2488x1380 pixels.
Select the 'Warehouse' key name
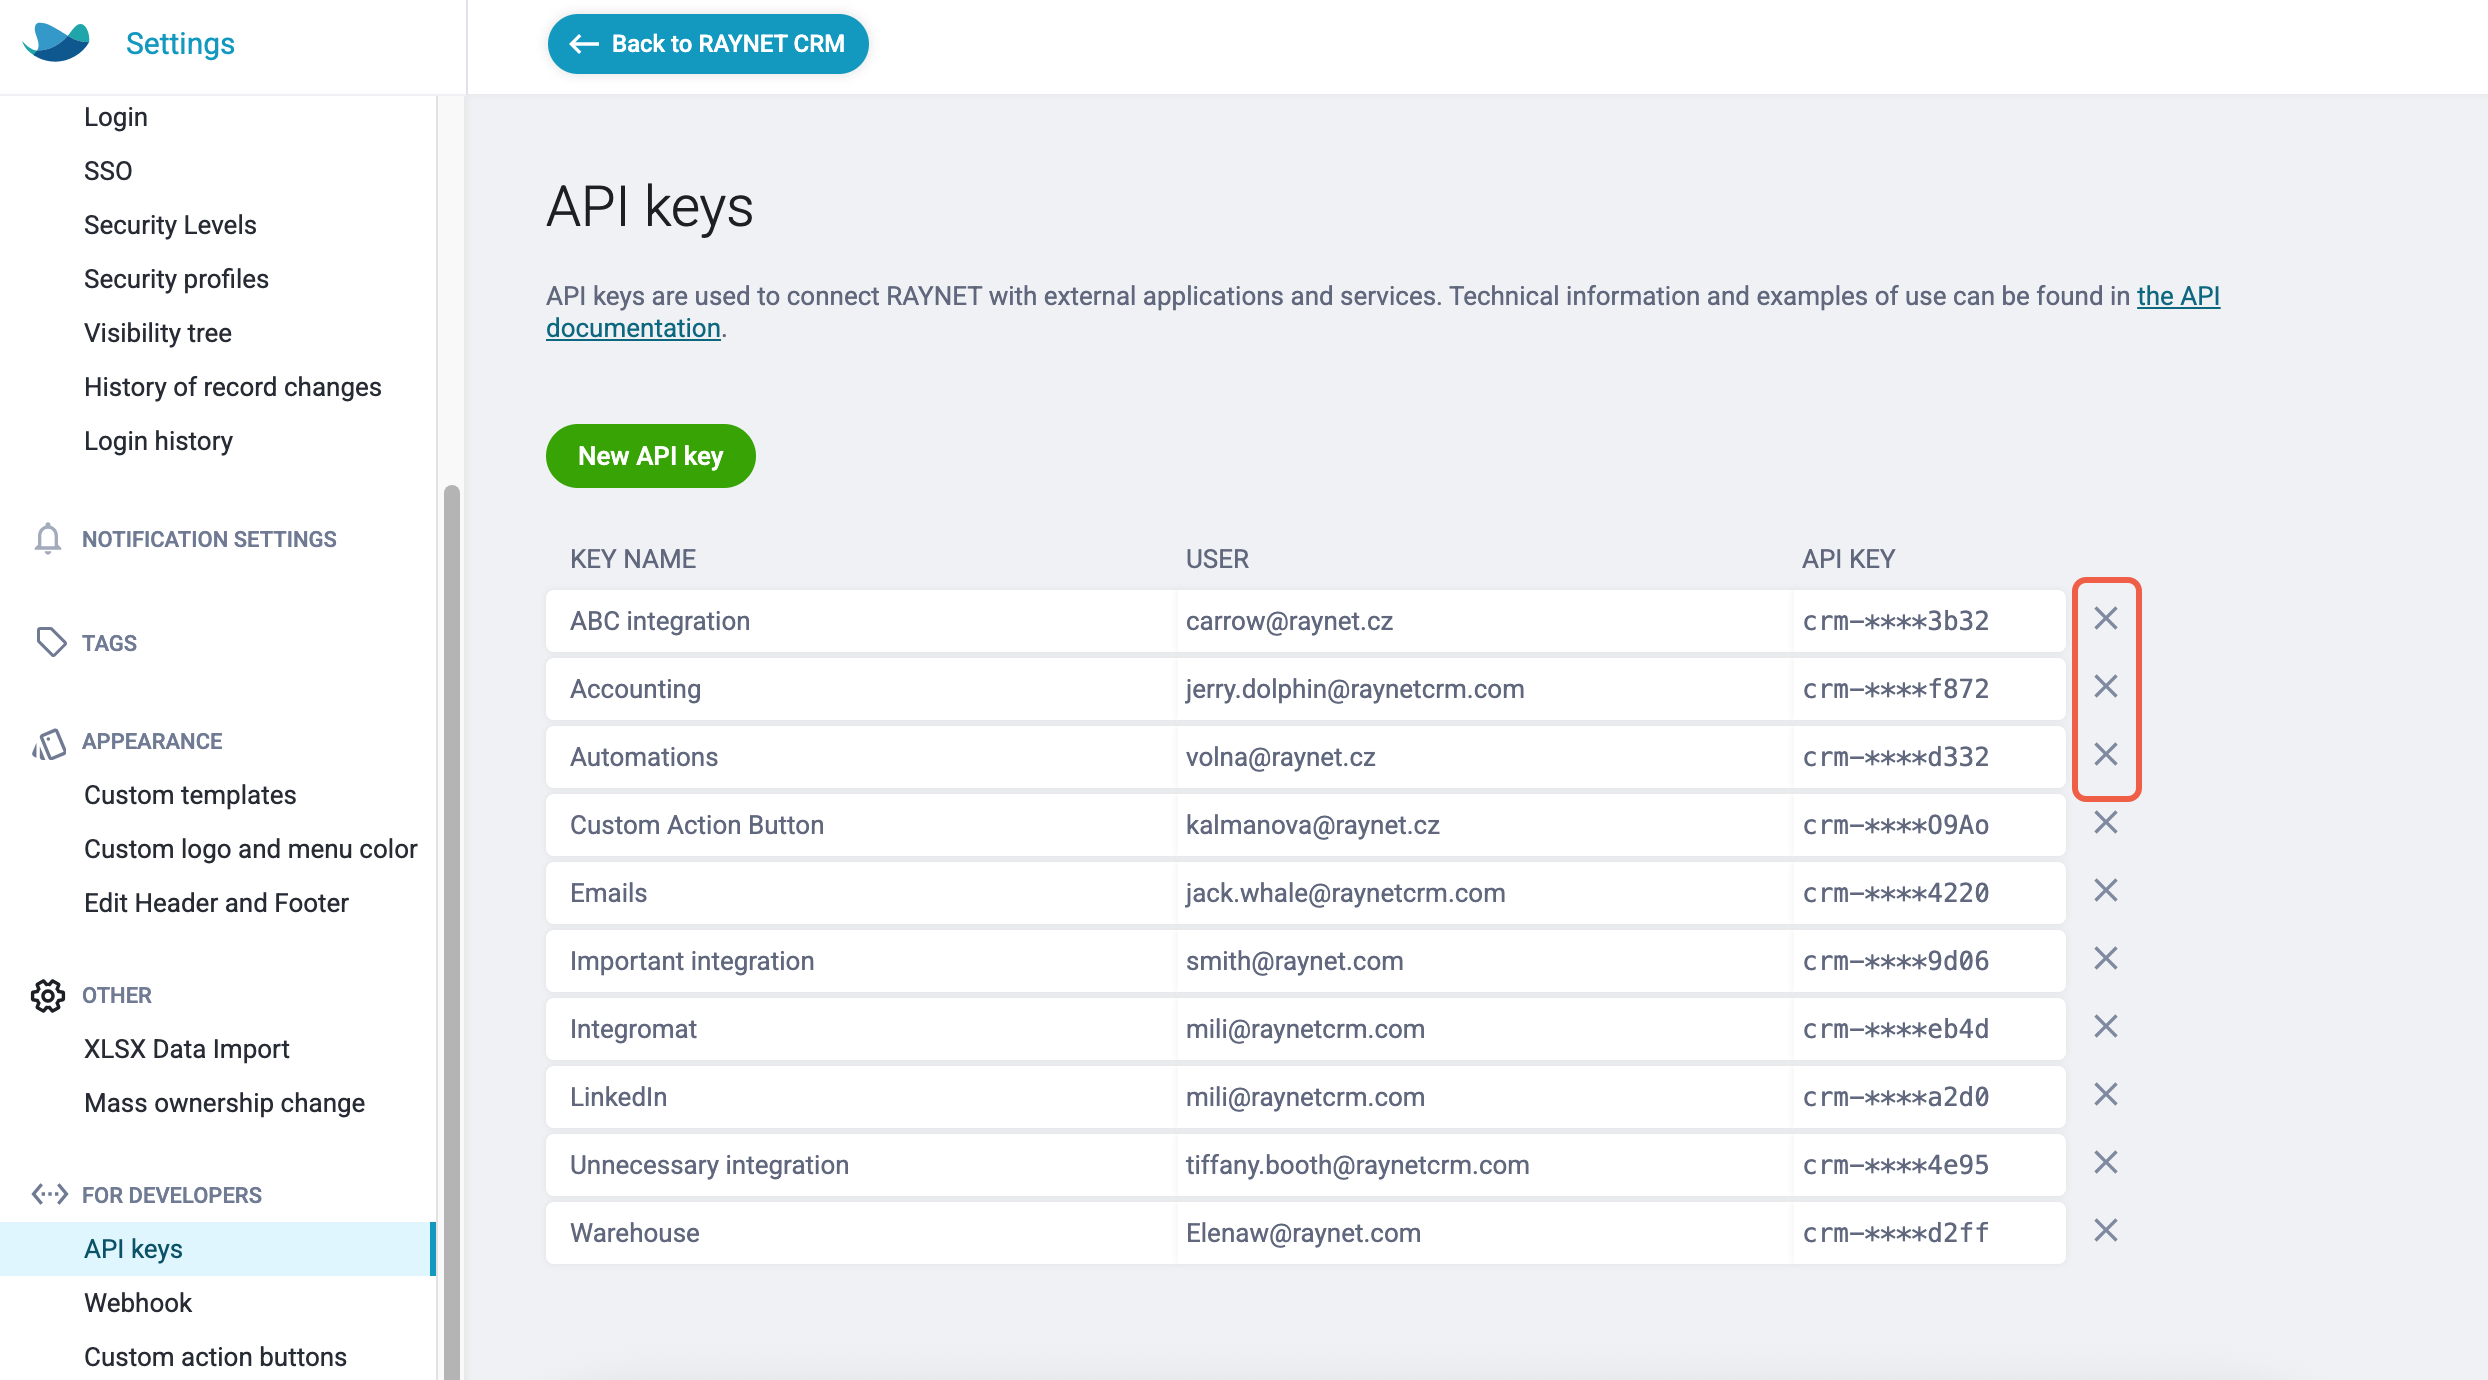coord(635,1233)
